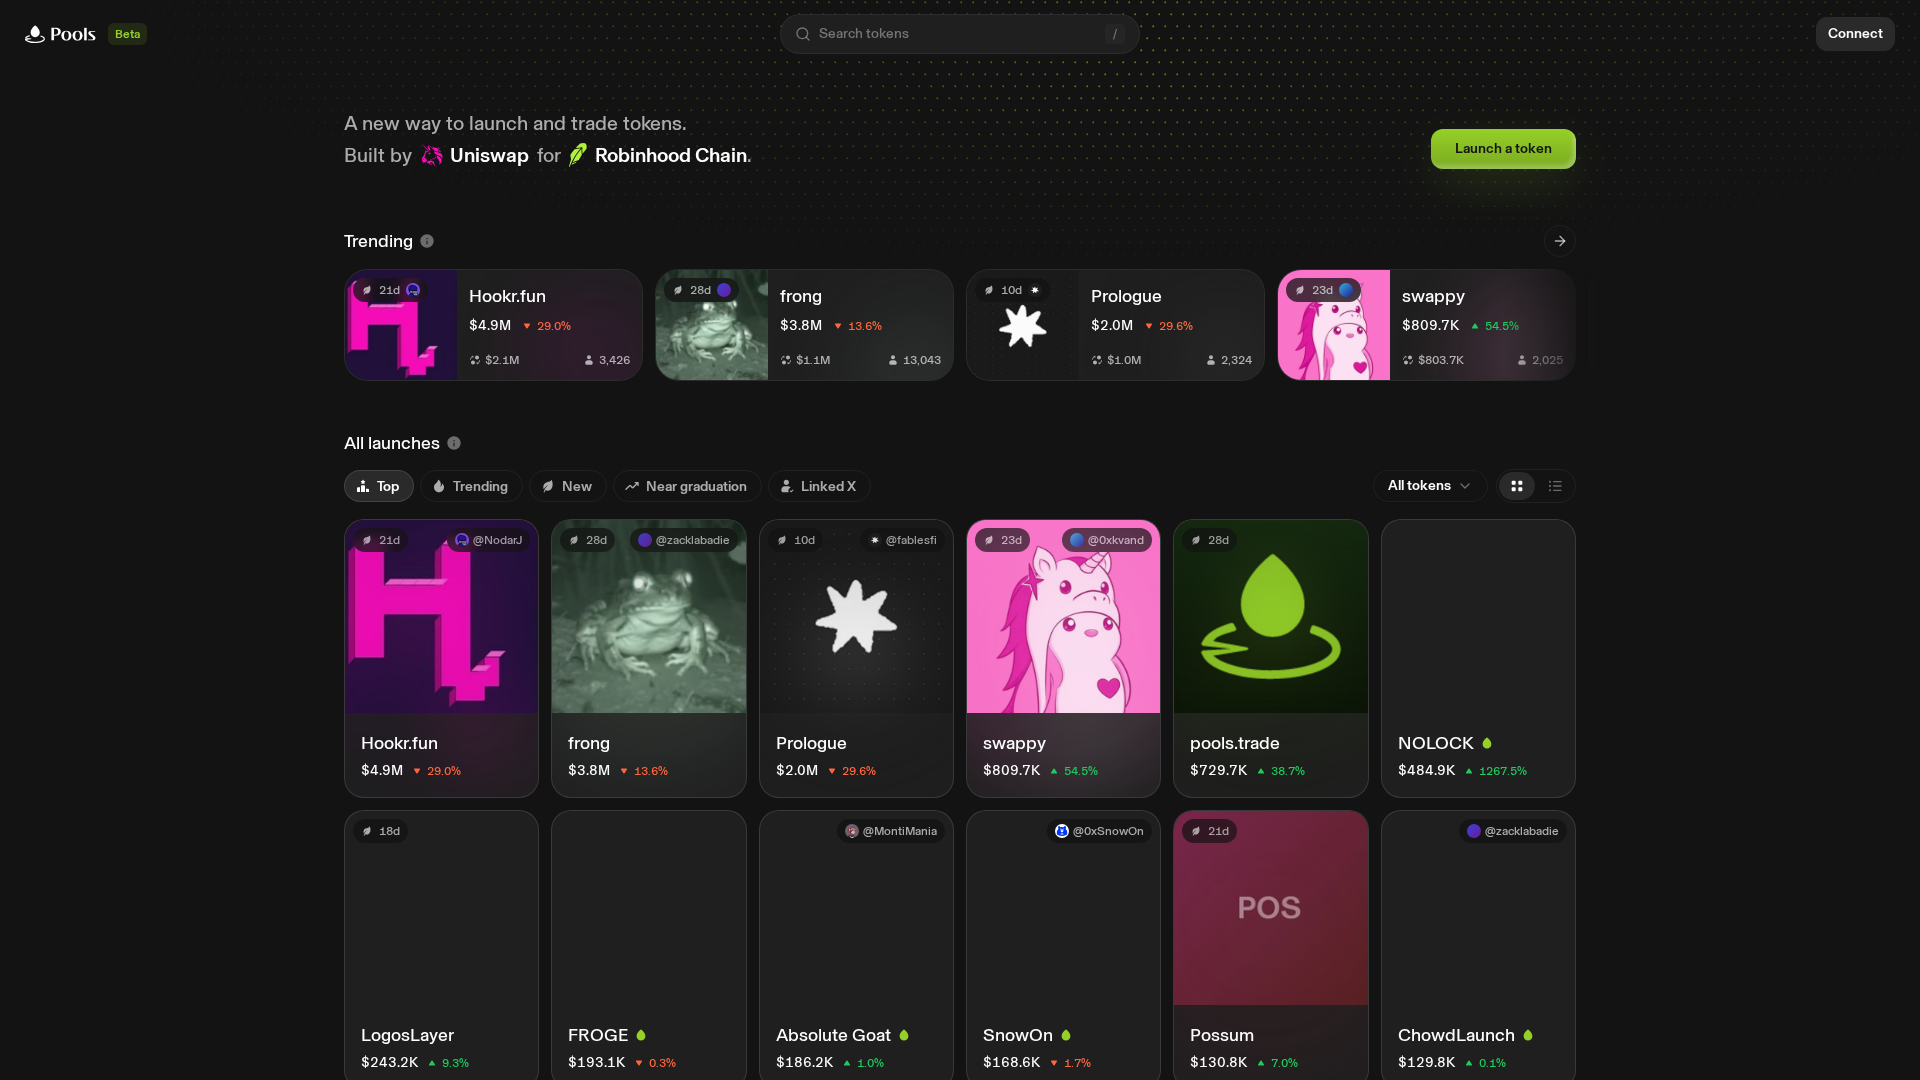Viewport: 1920px width, 1080px height.
Task: Select the Trending filter tab
Action: [x=471, y=486]
